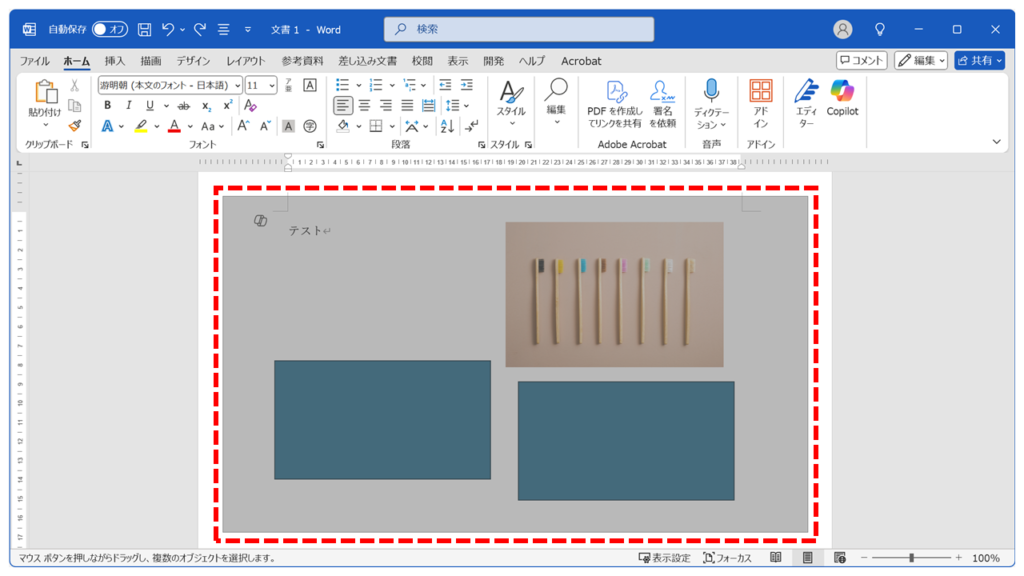1024x576 pixels.
Task: Switch to the 挿入 ribbon tab
Action: point(115,61)
